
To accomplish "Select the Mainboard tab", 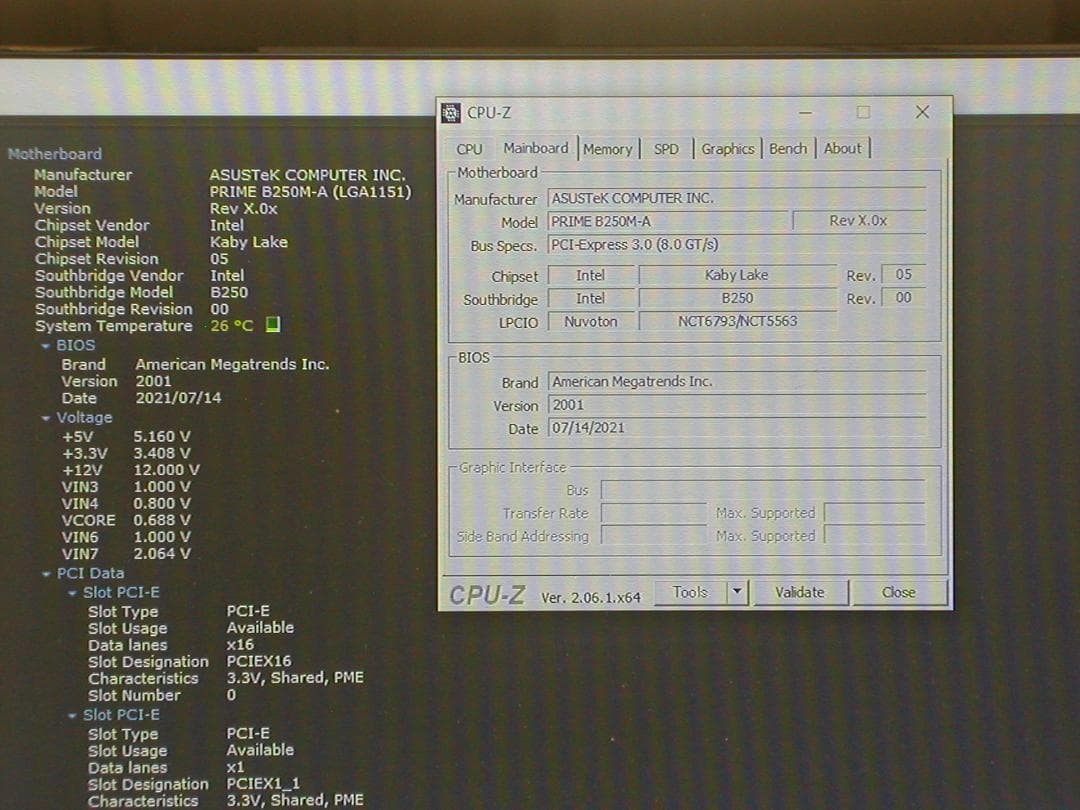I will coord(536,148).
